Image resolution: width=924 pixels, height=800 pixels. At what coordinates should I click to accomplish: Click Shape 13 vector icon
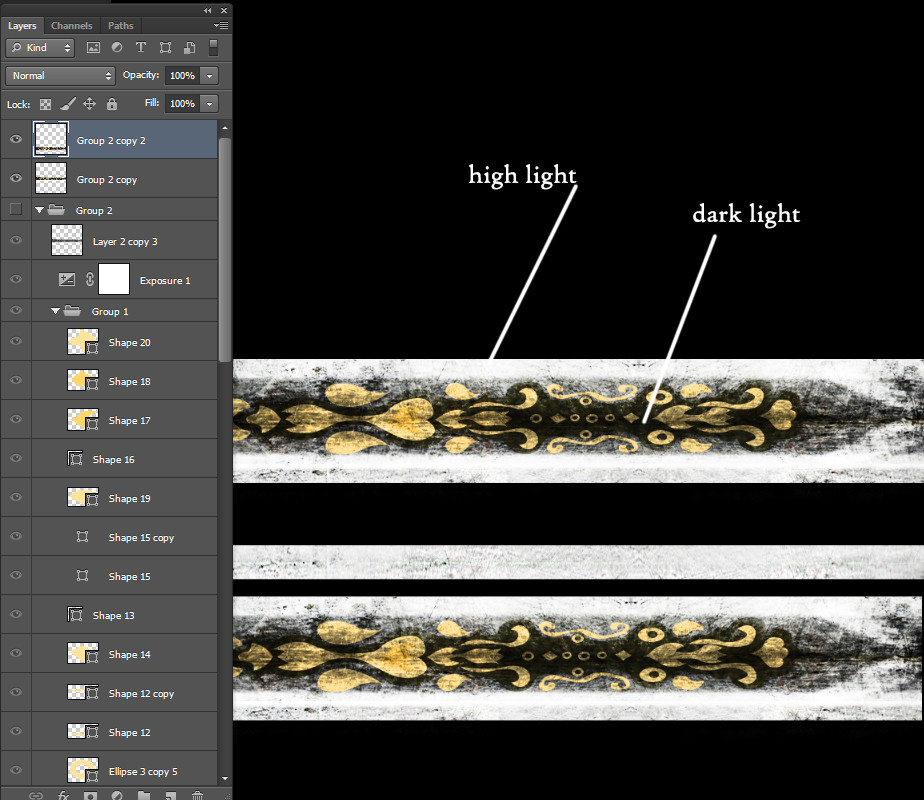[75, 614]
